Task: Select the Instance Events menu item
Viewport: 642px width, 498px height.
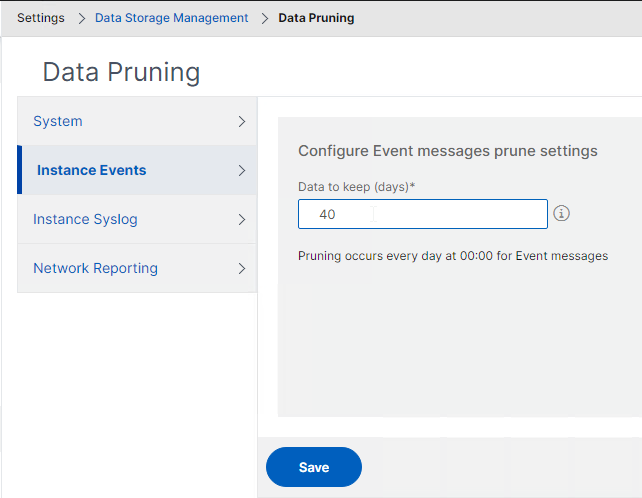Action: 137,170
